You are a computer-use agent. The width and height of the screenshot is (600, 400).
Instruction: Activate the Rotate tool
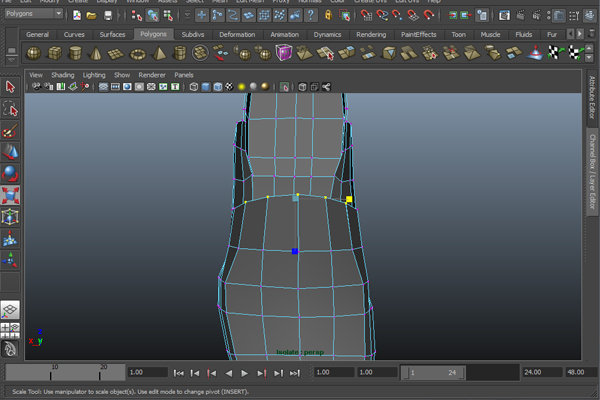[x=10, y=174]
